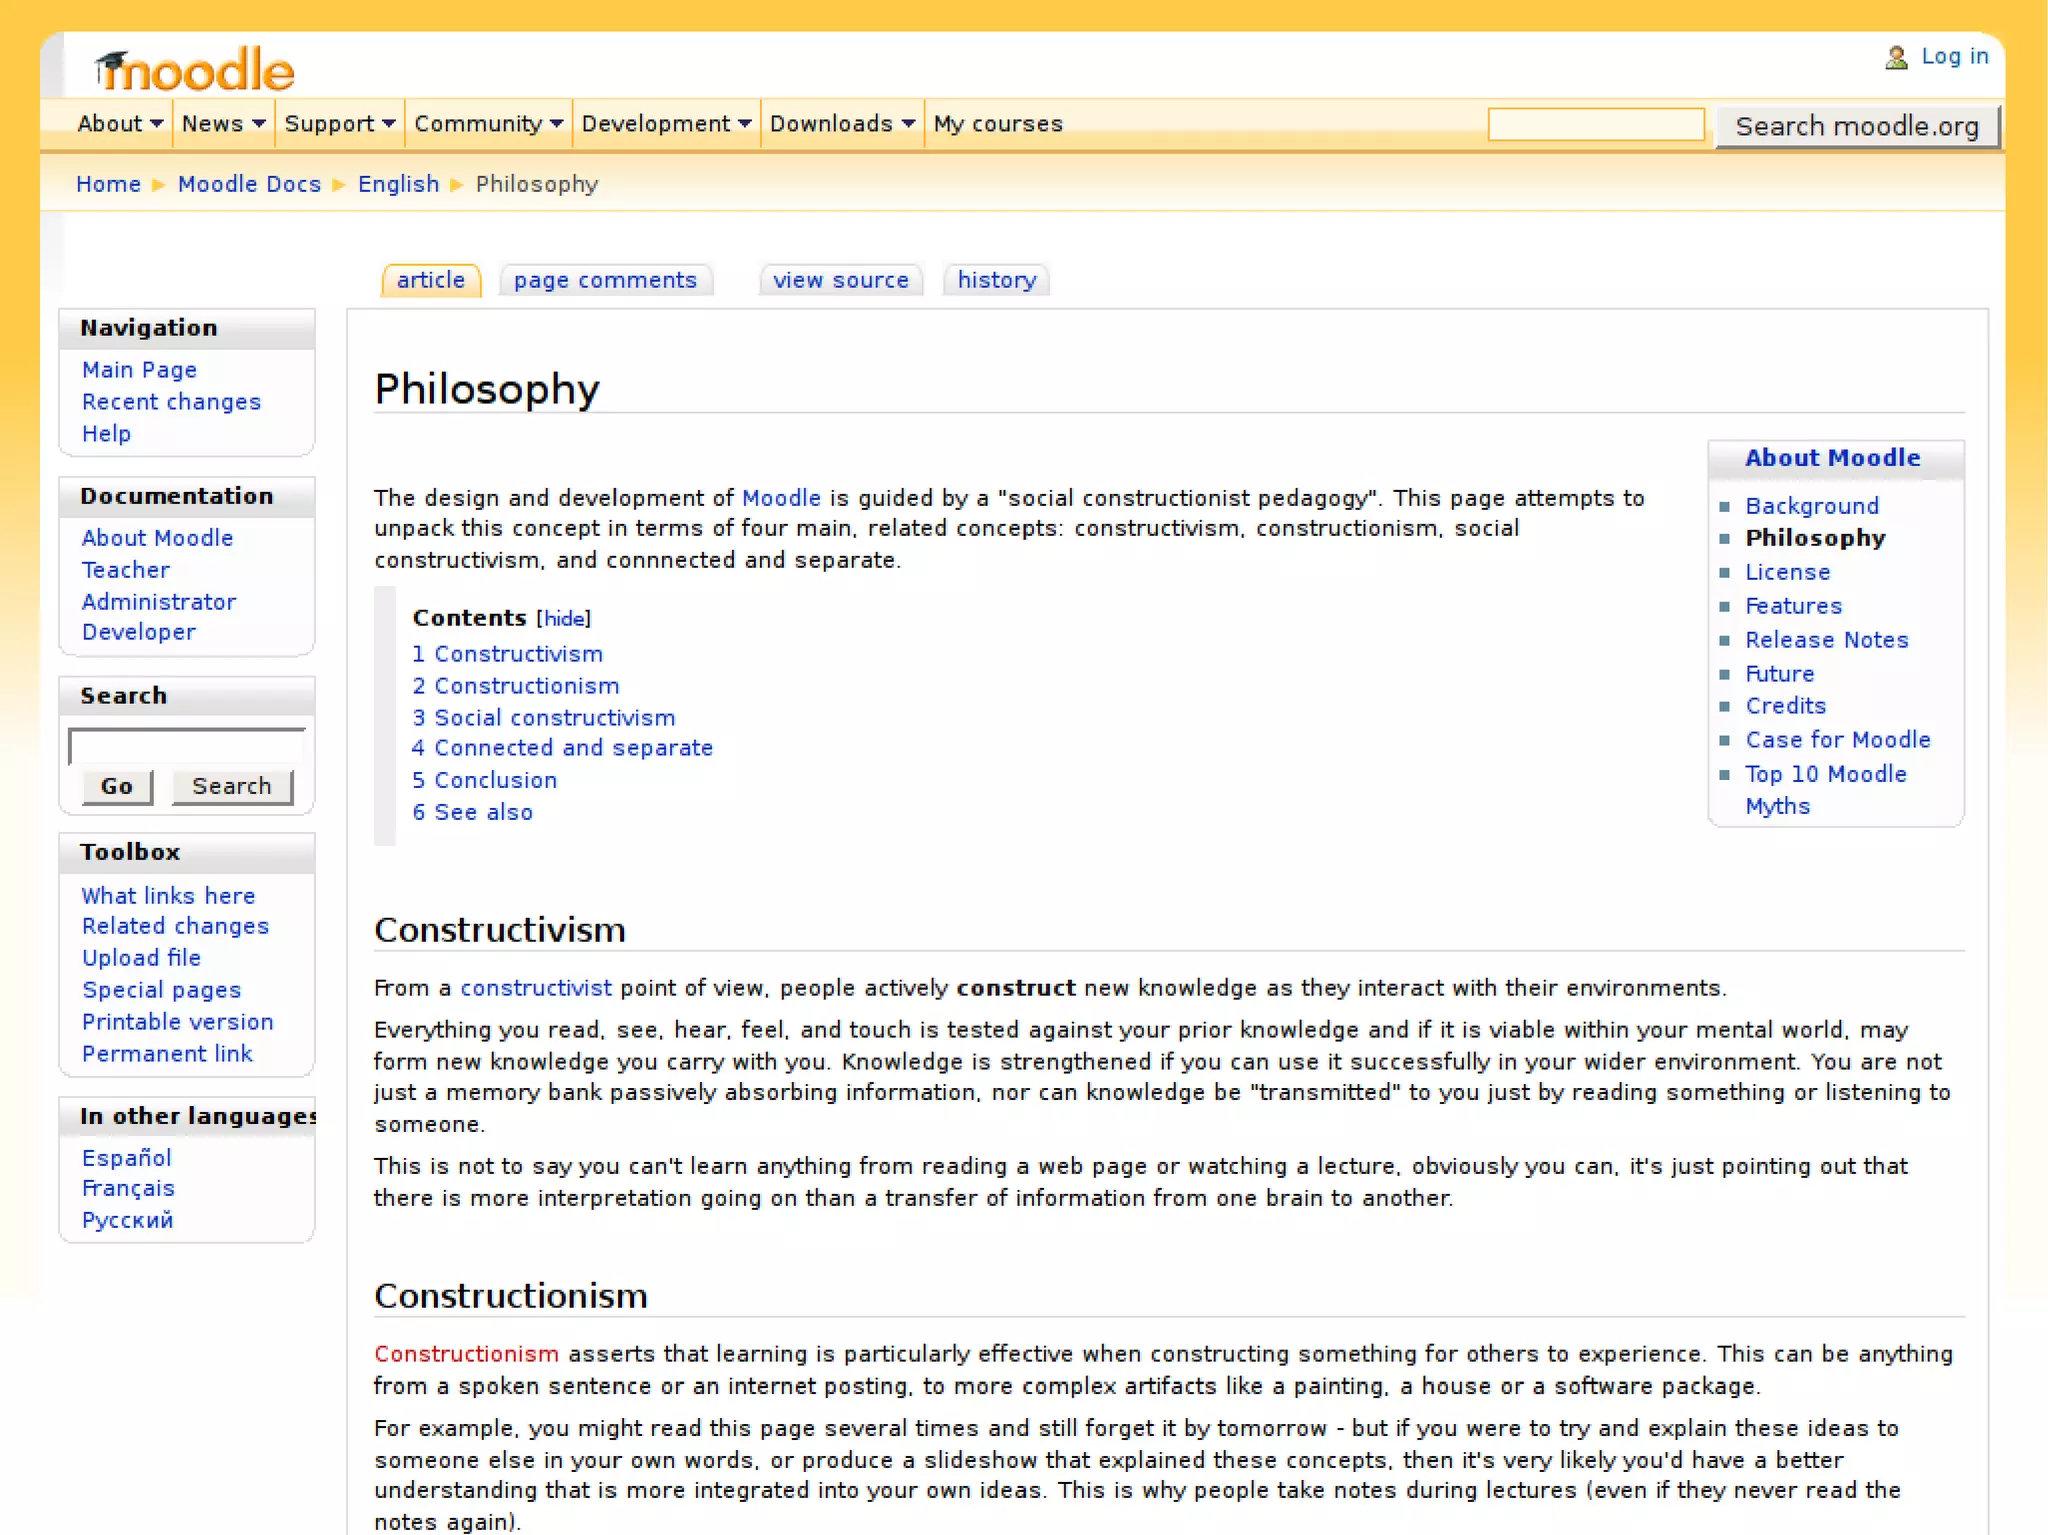2048x1535 pixels.
Task: Focus the sidebar wiki search input
Action: [x=186, y=747]
